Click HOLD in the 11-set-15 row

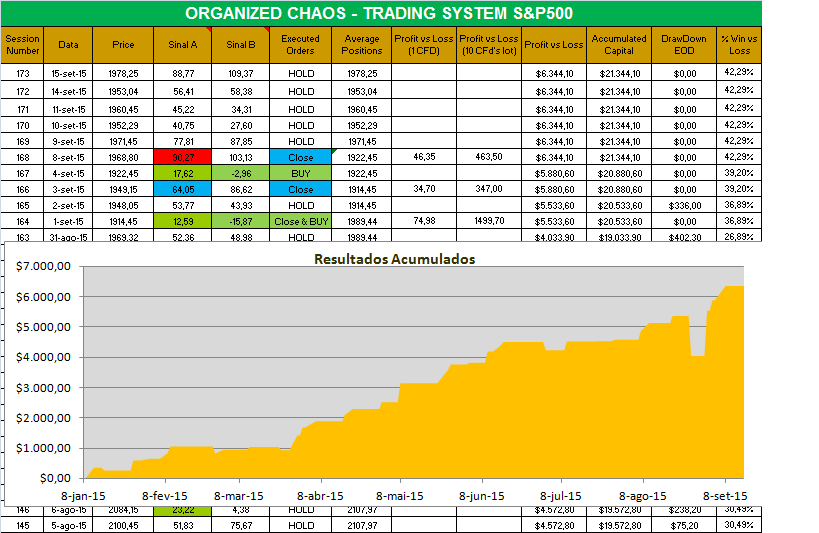(301, 109)
